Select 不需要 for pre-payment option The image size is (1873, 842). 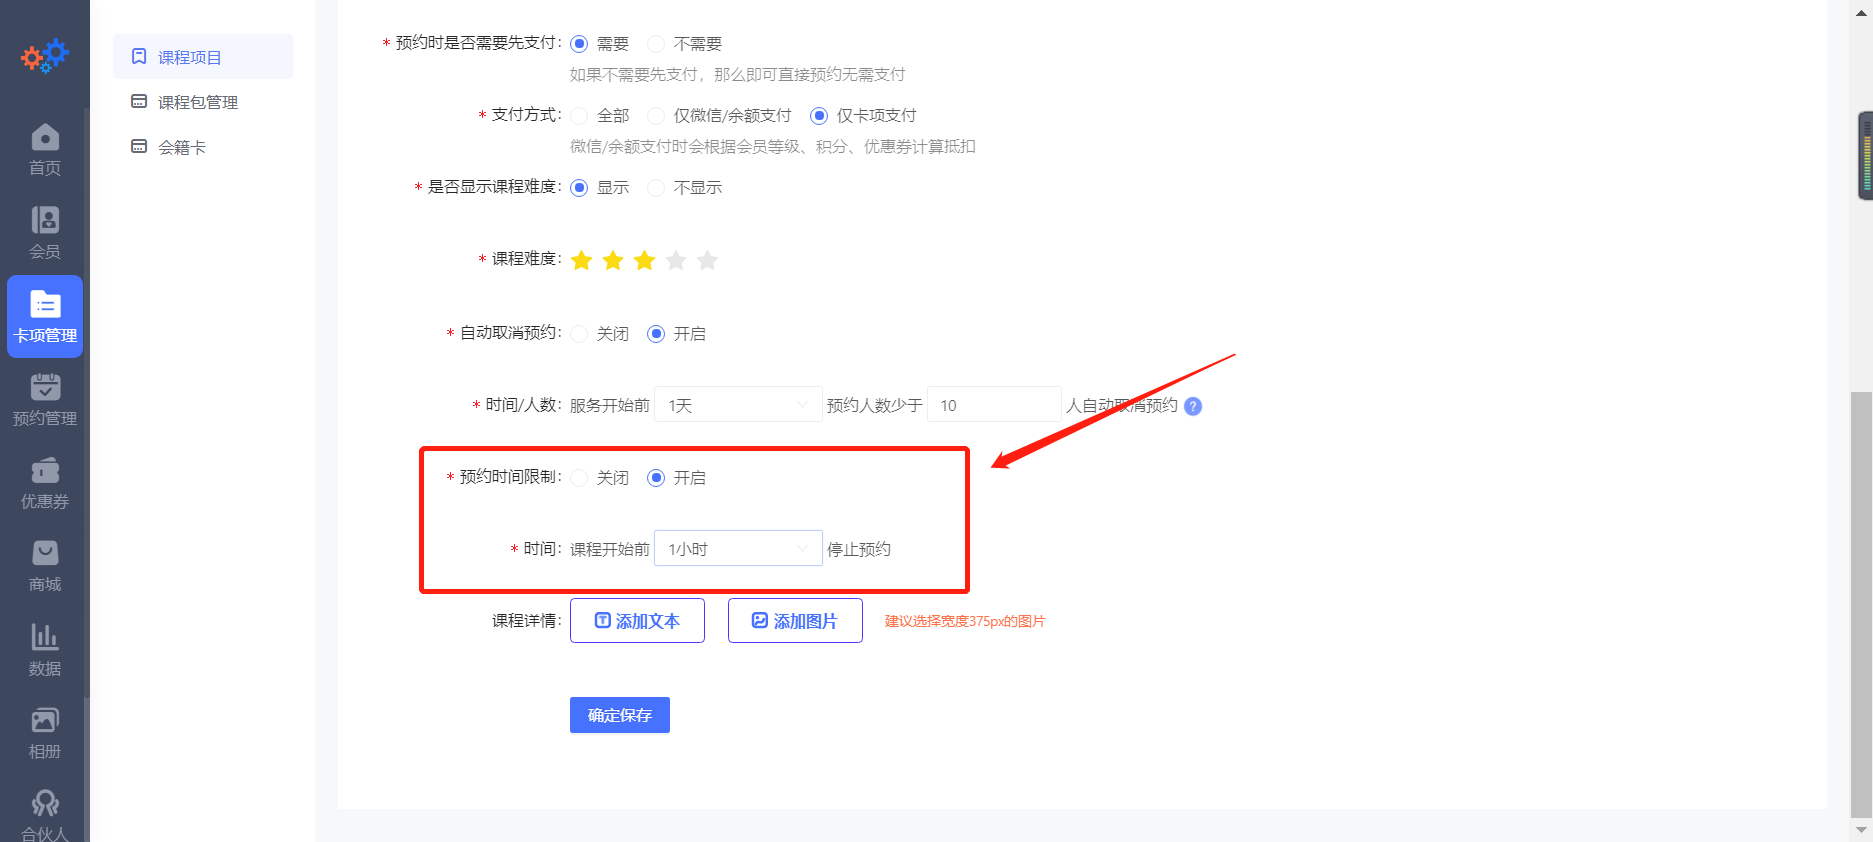click(656, 44)
